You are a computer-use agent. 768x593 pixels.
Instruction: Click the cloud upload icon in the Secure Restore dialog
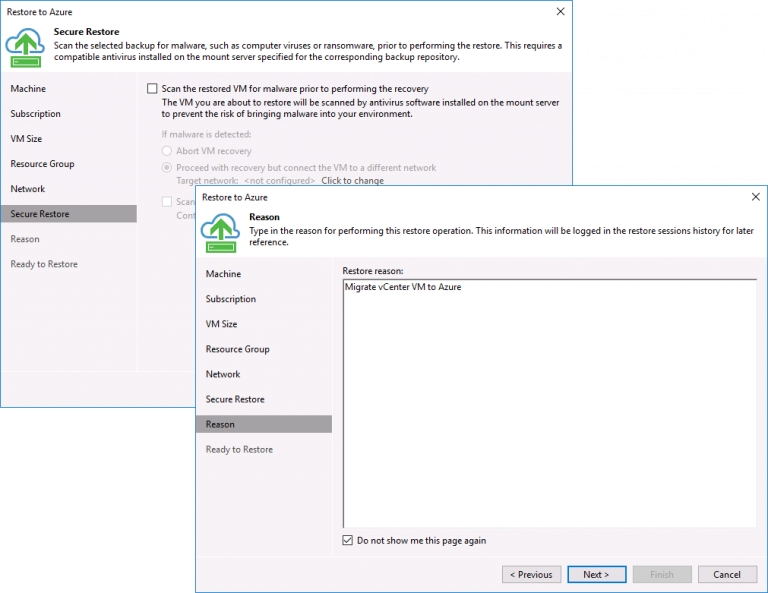tap(25, 48)
